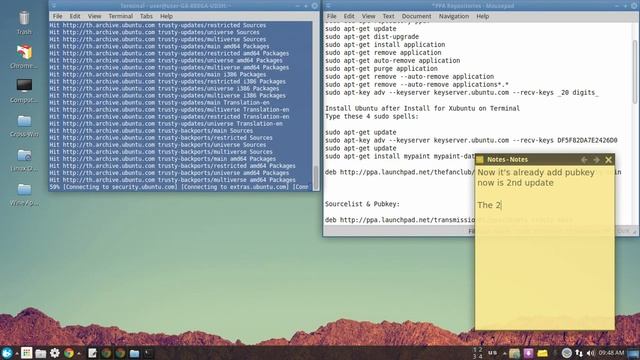Click Mousepad's vertical scrollbar handle
The width and height of the screenshot is (640, 360).
coord(635,71)
